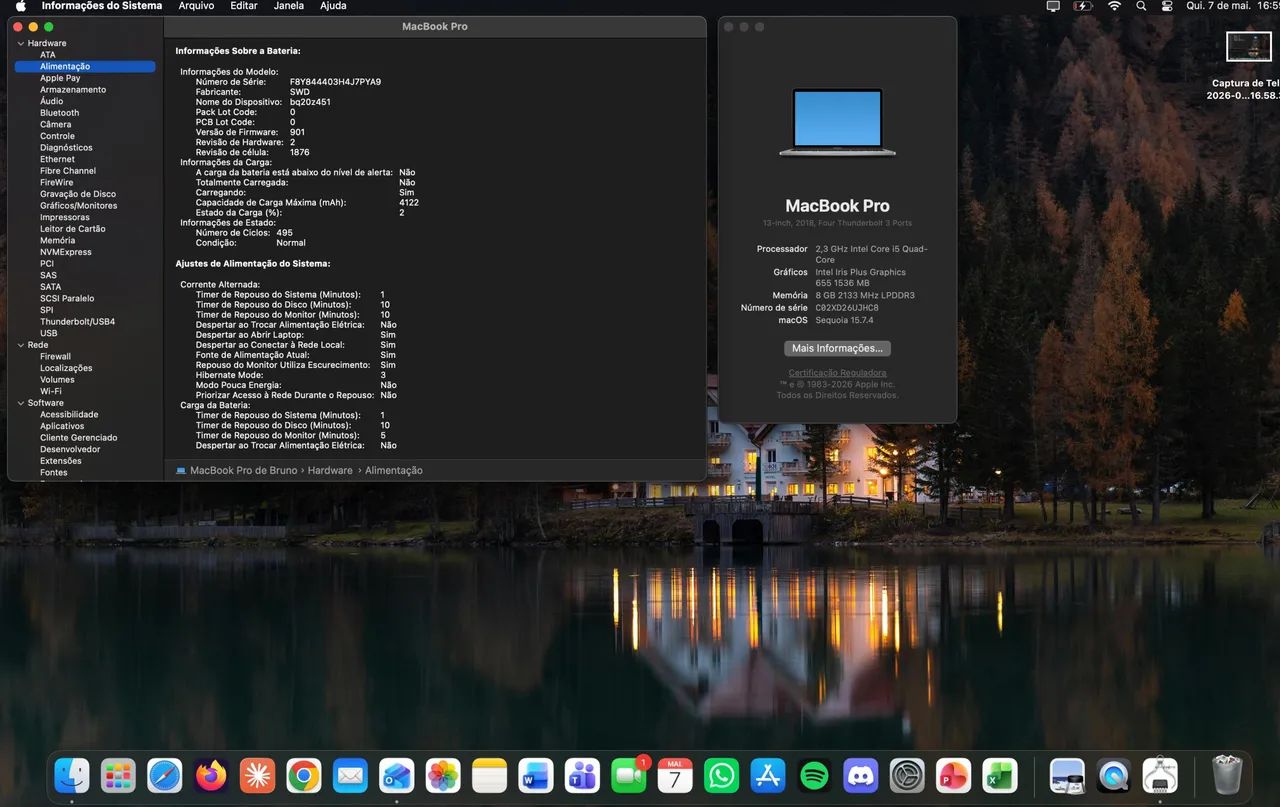Open the Trash in the Dock

(1227, 776)
